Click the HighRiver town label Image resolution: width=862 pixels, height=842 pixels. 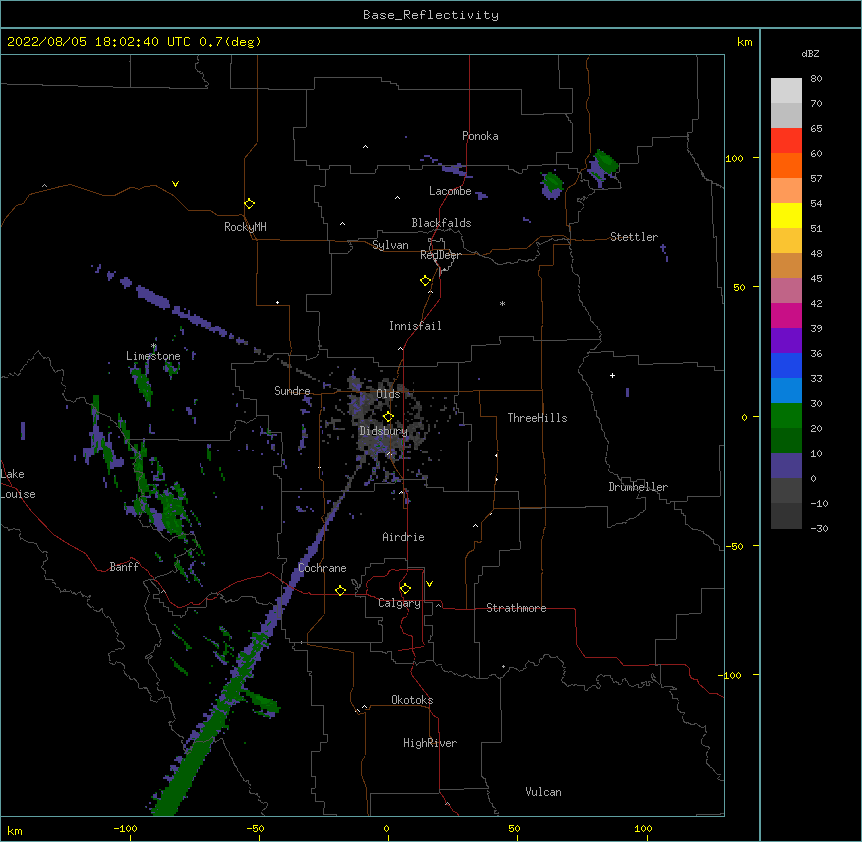click(x=430, y=743)
